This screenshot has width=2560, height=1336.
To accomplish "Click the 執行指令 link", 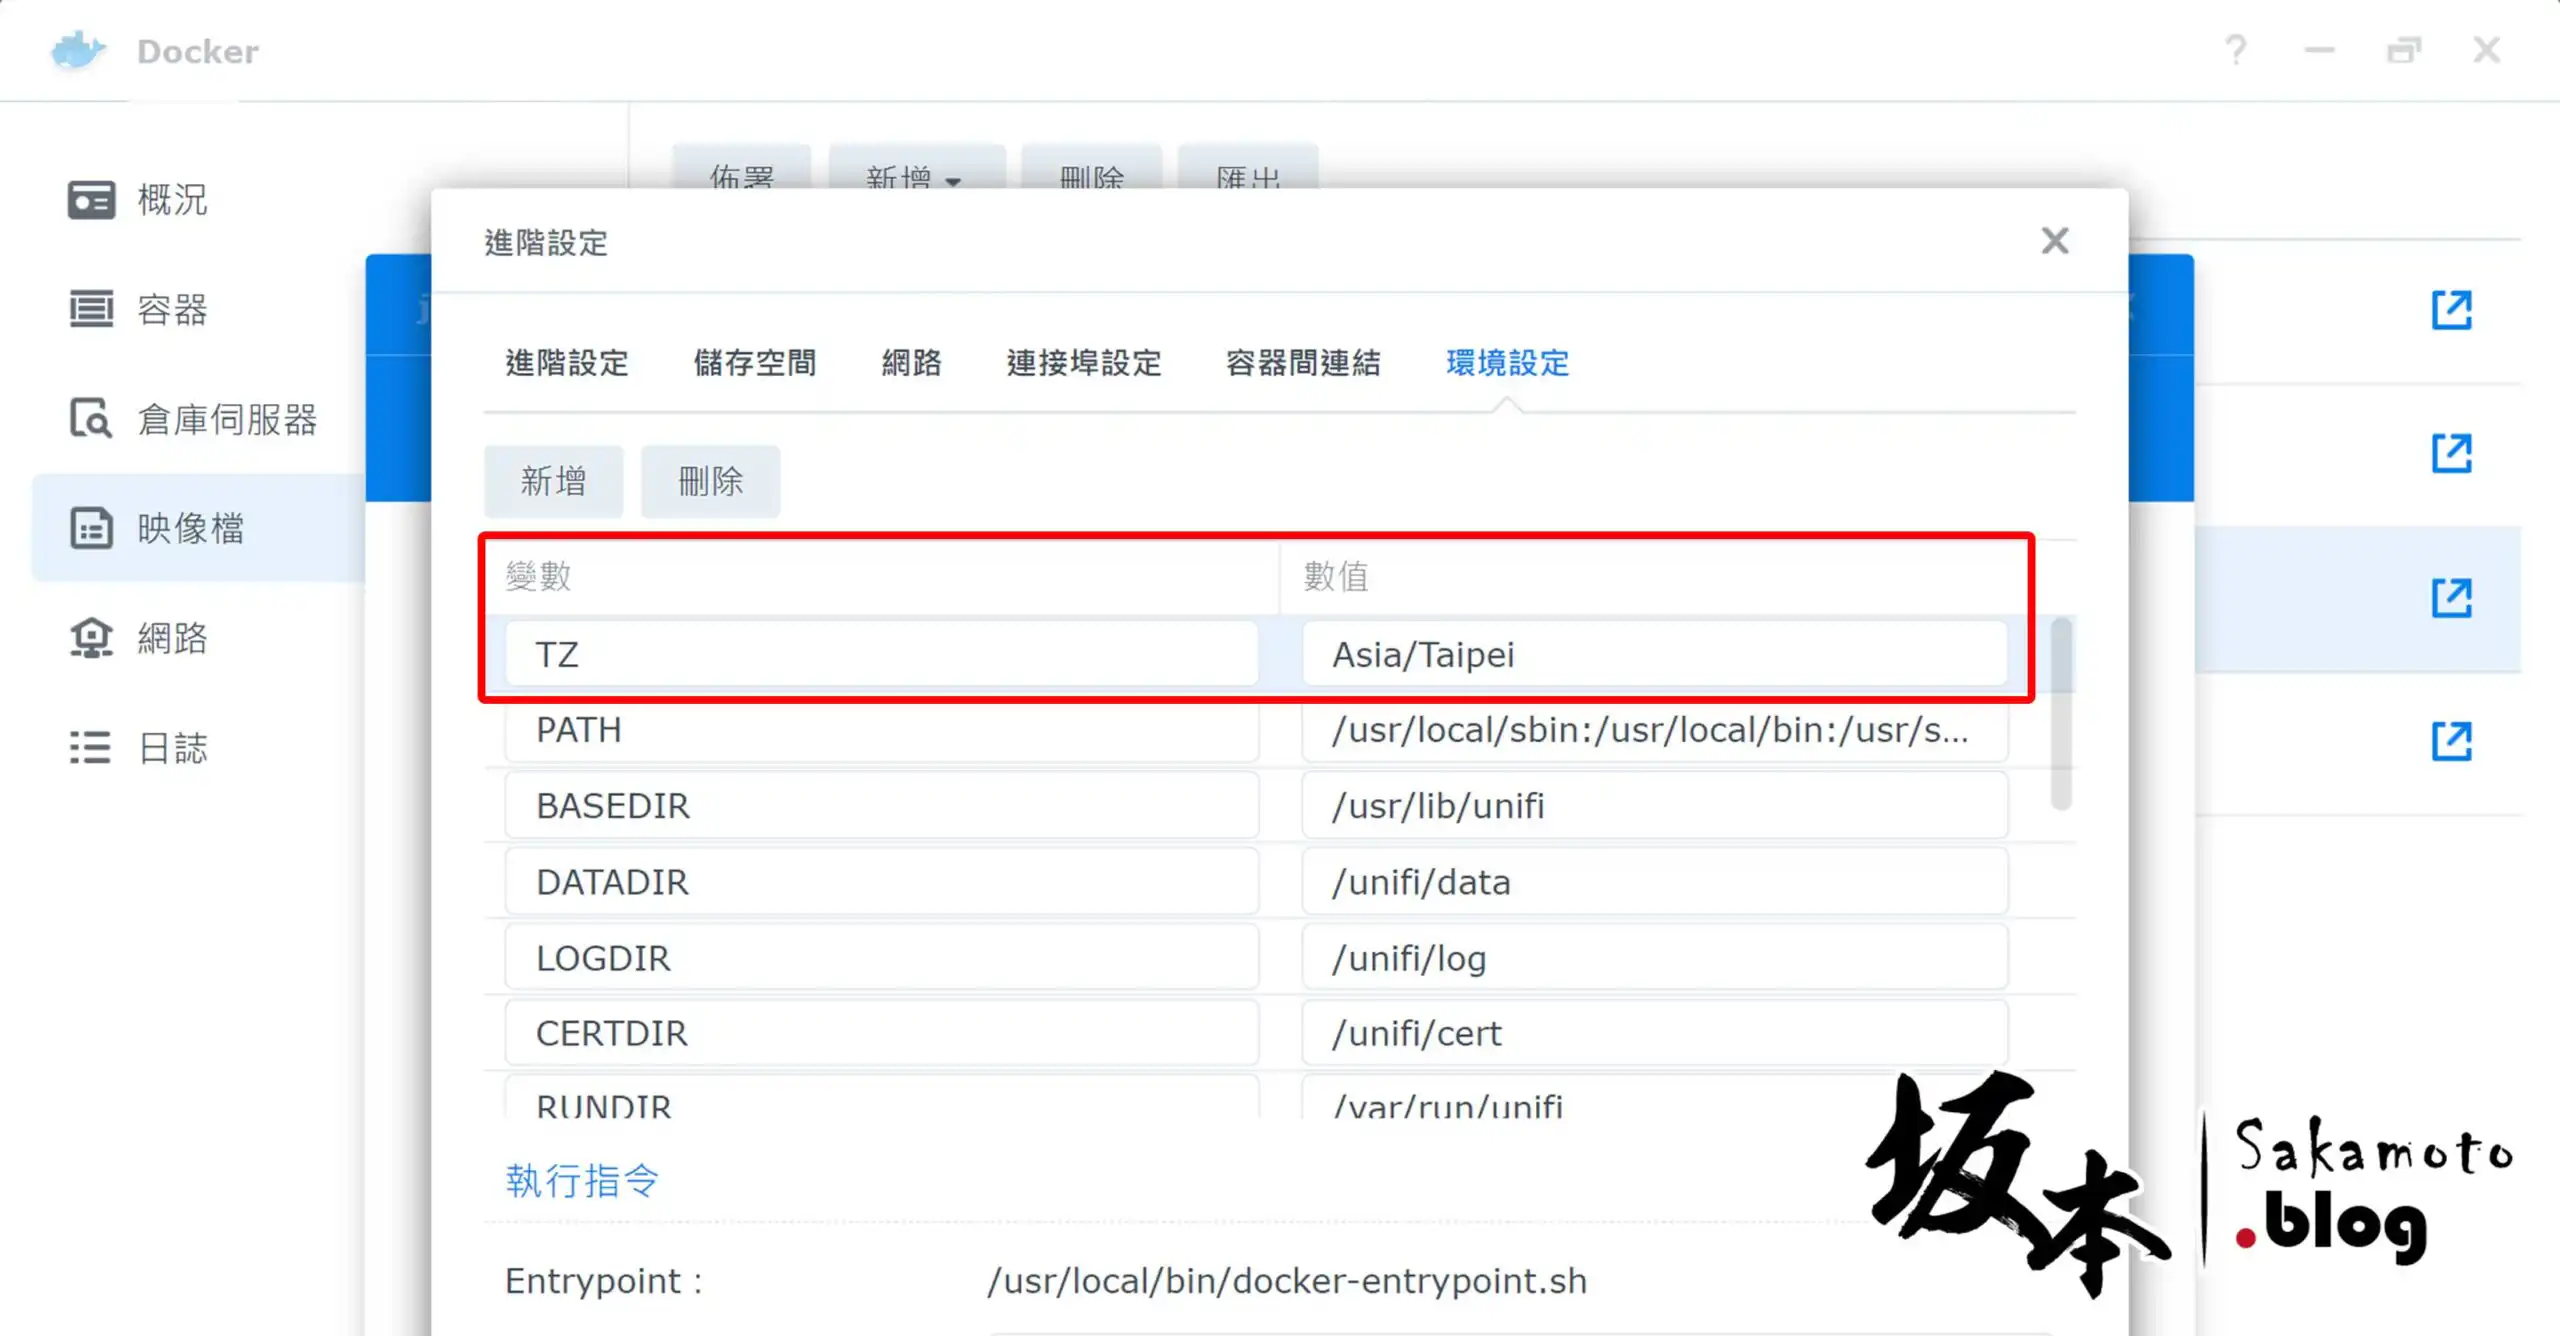I will point(582,1181).
